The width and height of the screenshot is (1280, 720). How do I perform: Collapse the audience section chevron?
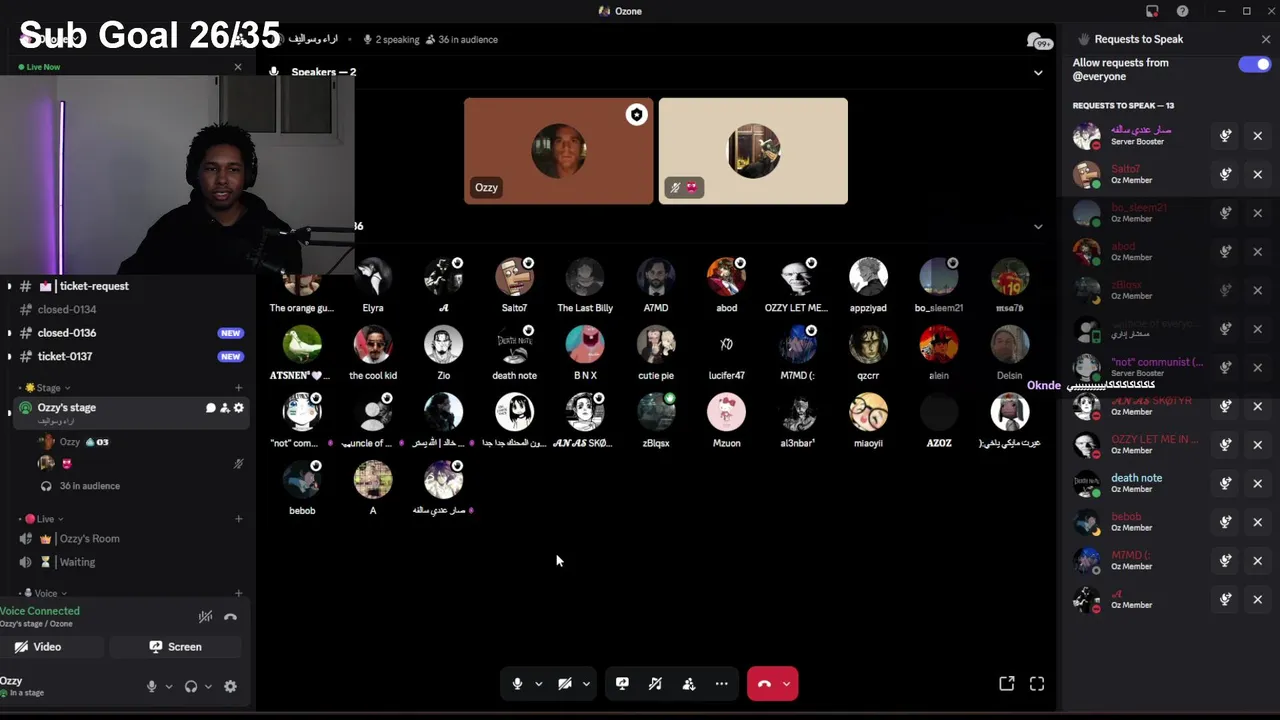(x=1038, y=226)
